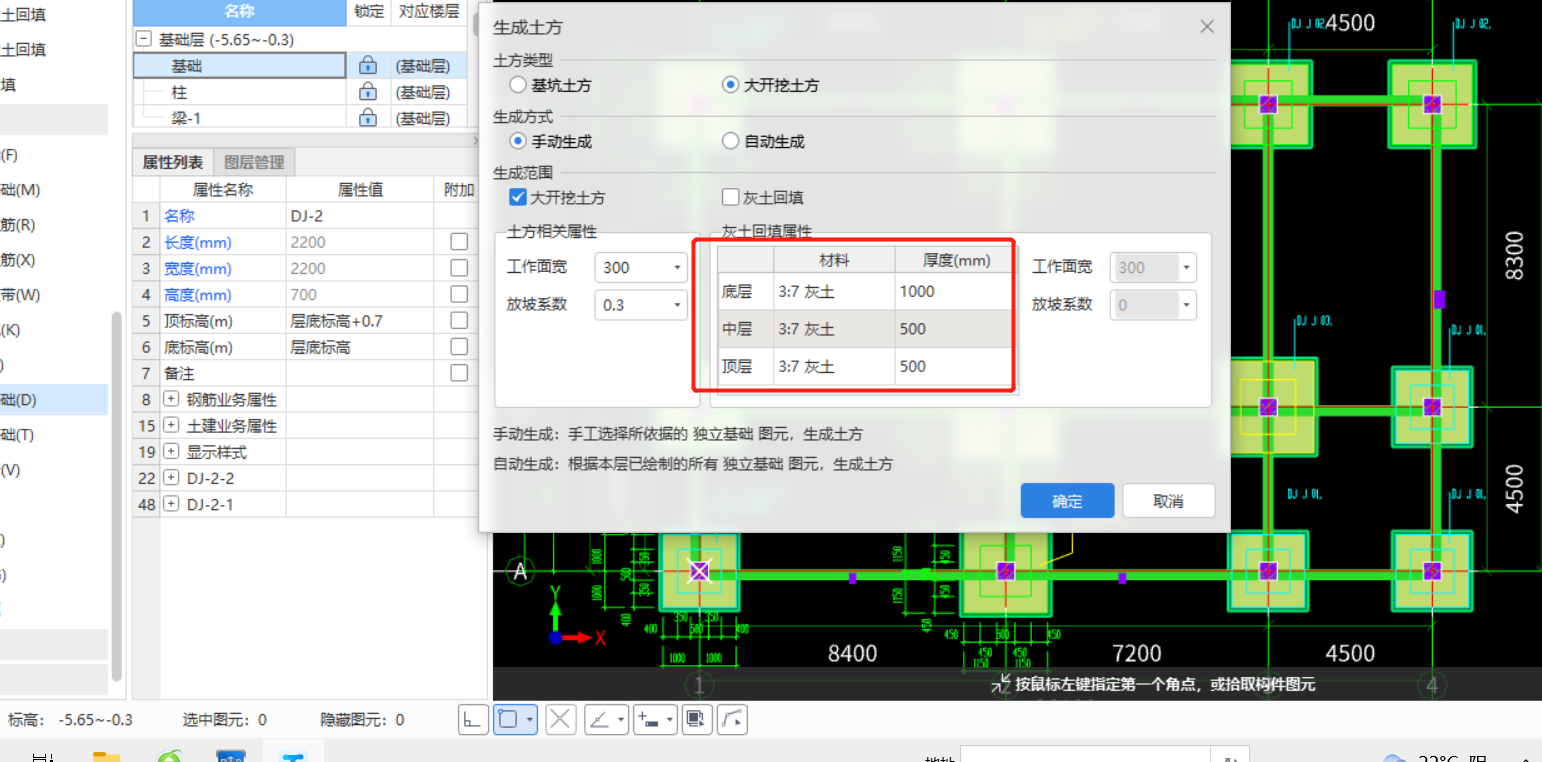Click the polyline path icon in bottom toolbar

pos(732,719)
